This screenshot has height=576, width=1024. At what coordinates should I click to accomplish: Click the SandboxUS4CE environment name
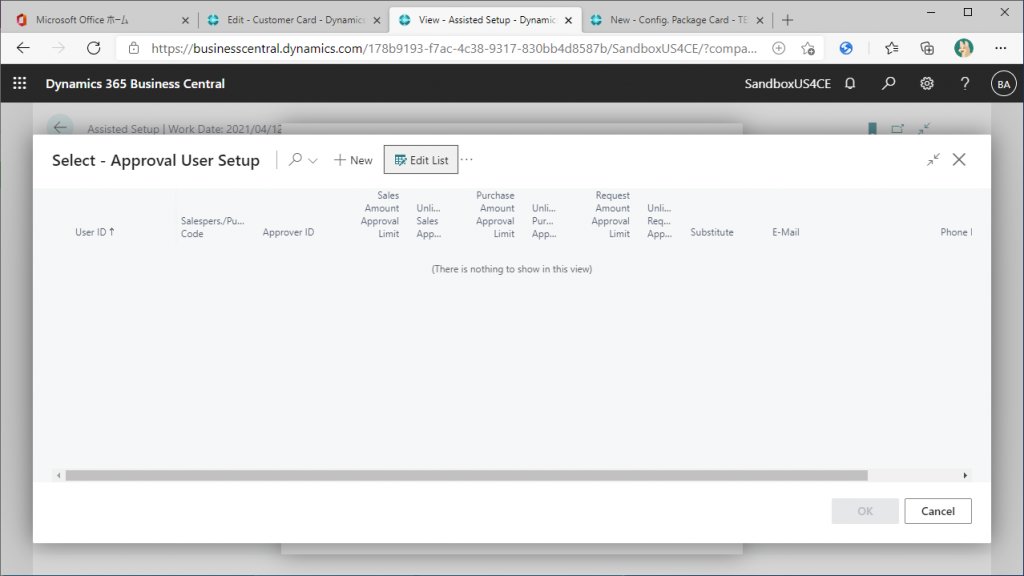click(788, 84)
